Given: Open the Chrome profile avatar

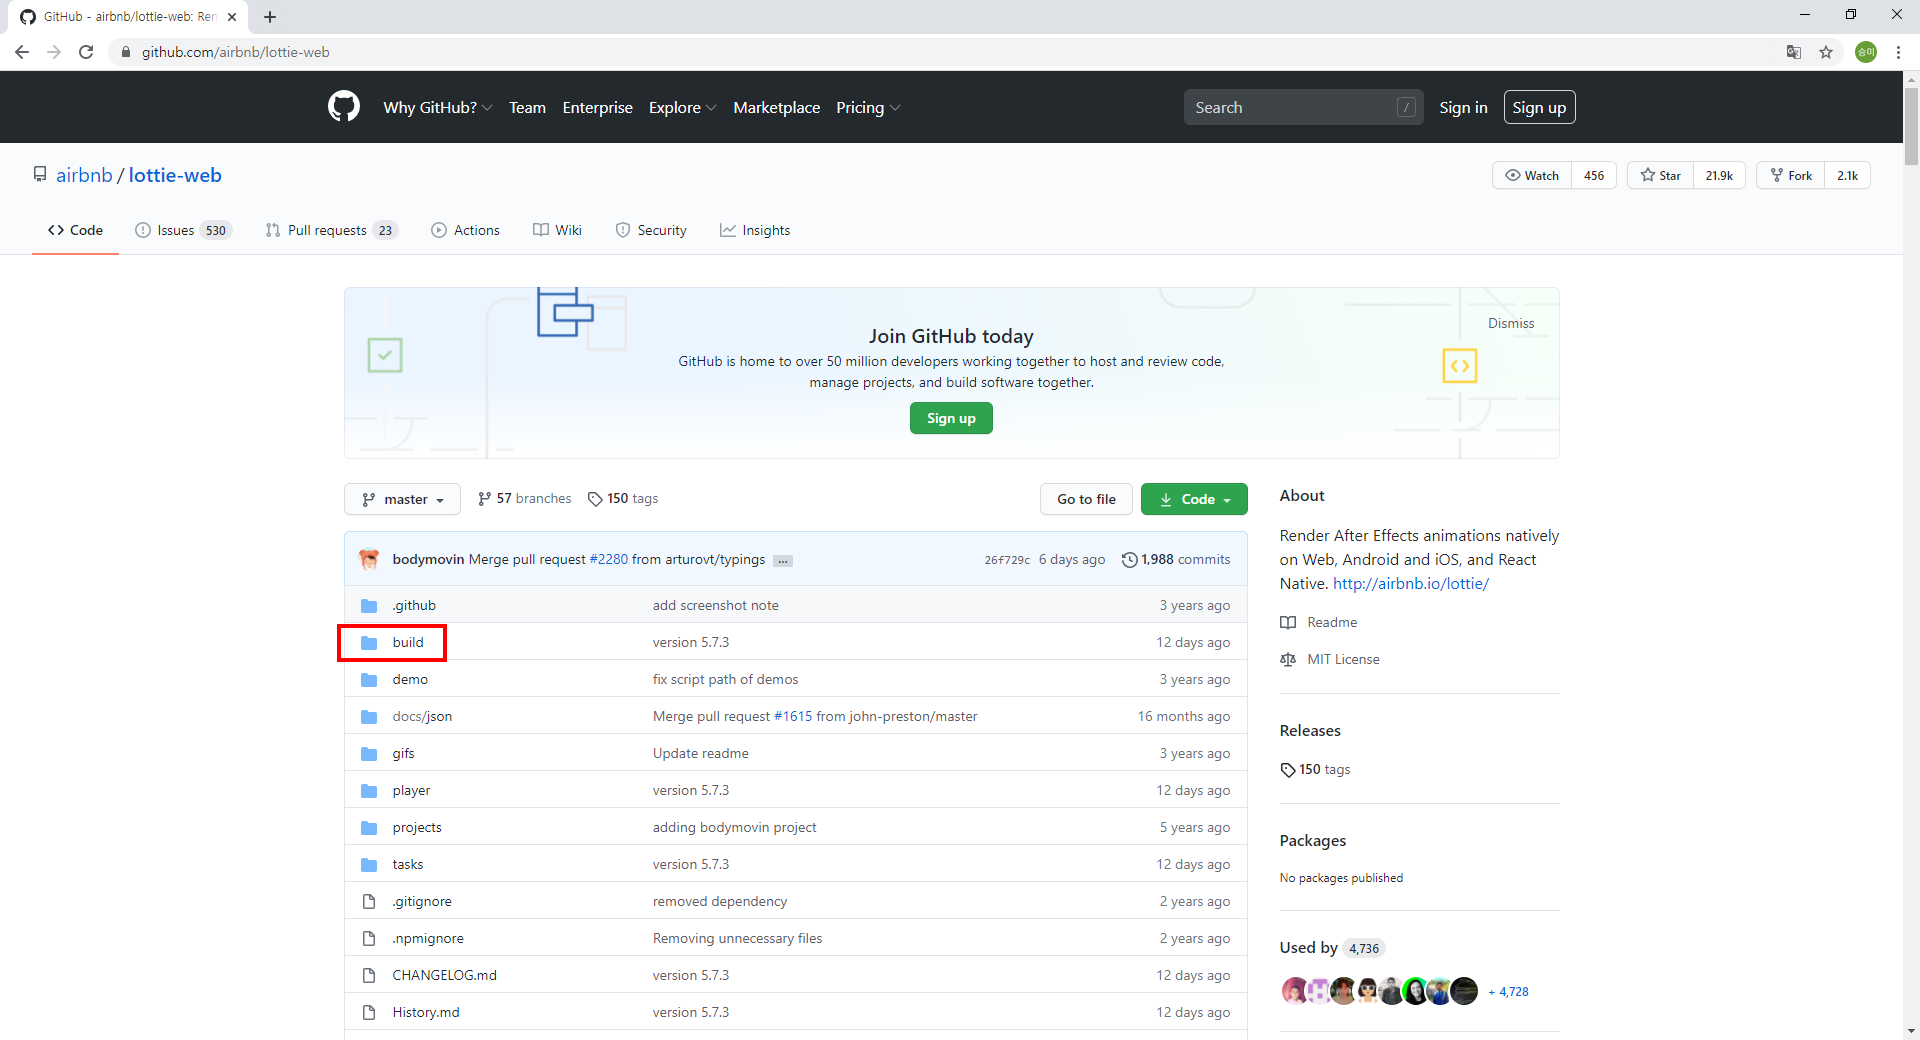Looking at the screenshot, I should 1866,52.
